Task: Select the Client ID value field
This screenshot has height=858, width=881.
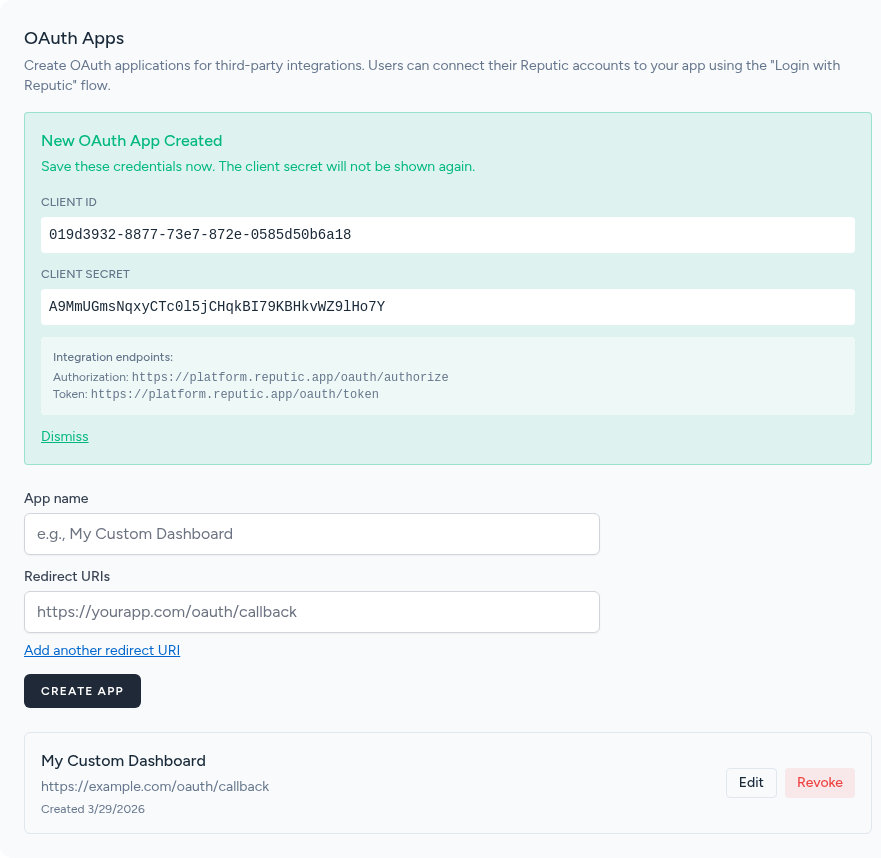Action: click(448, 234)
